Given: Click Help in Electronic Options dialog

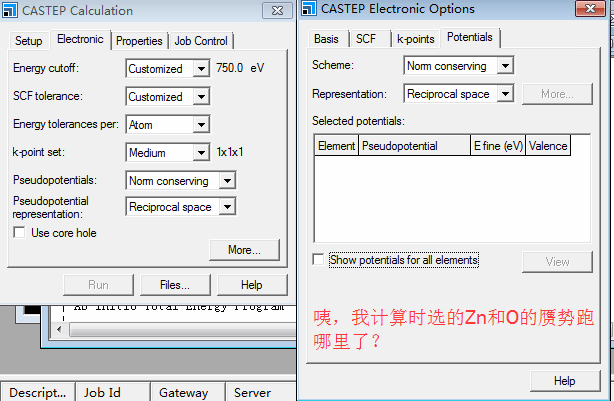Looking at the screenshot, I should click(x=565, y=381).
